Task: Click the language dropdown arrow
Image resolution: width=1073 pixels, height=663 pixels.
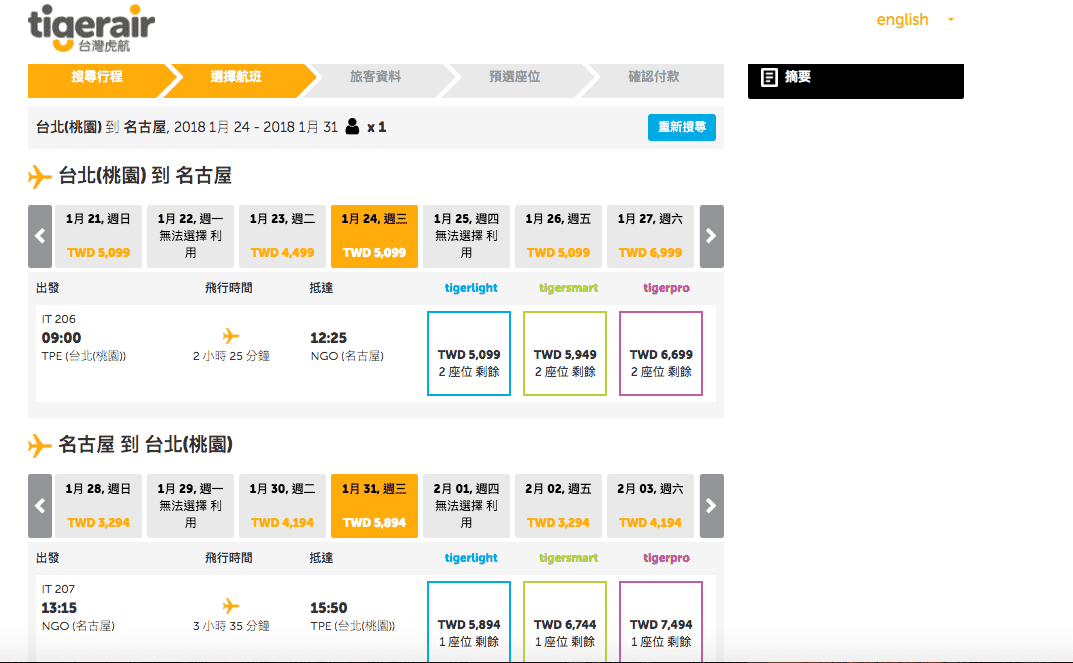Action: (951, 20)
